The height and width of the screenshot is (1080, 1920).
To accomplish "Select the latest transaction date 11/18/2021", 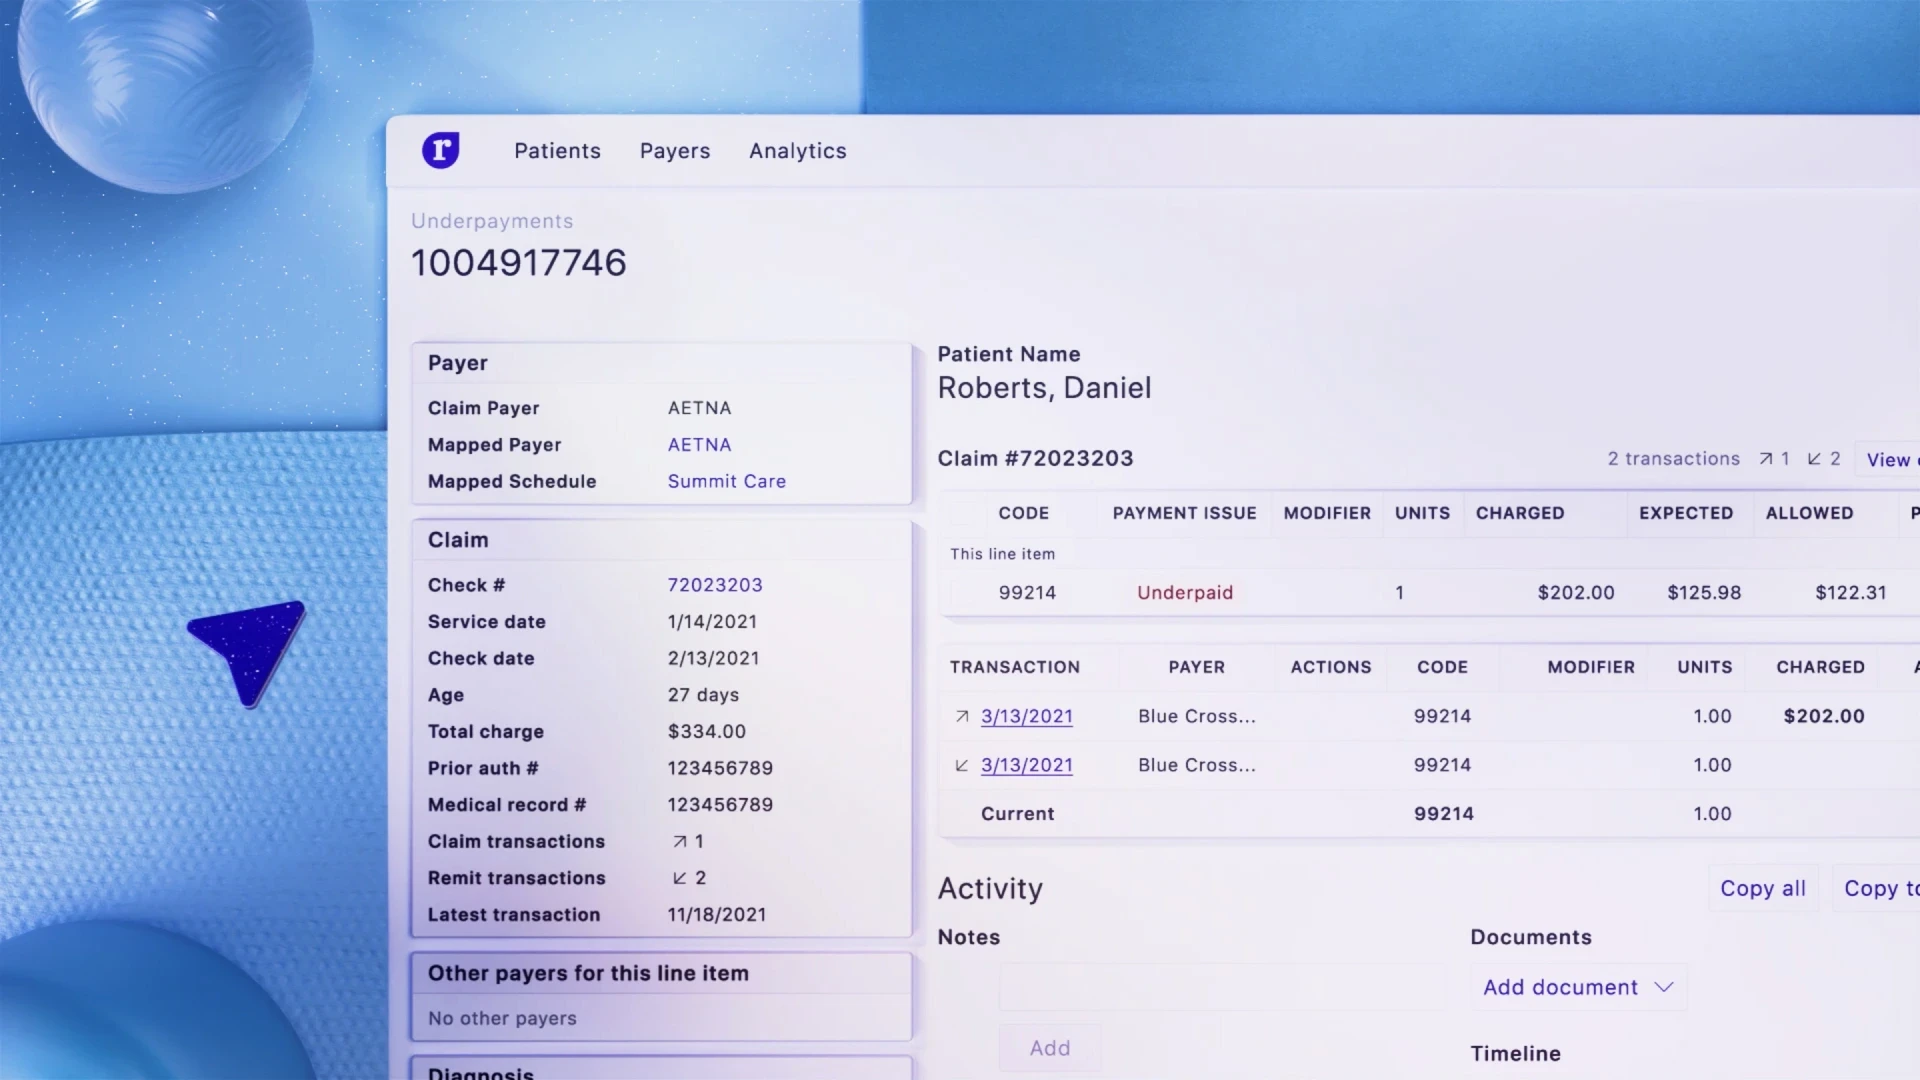I will pos(716,915).
